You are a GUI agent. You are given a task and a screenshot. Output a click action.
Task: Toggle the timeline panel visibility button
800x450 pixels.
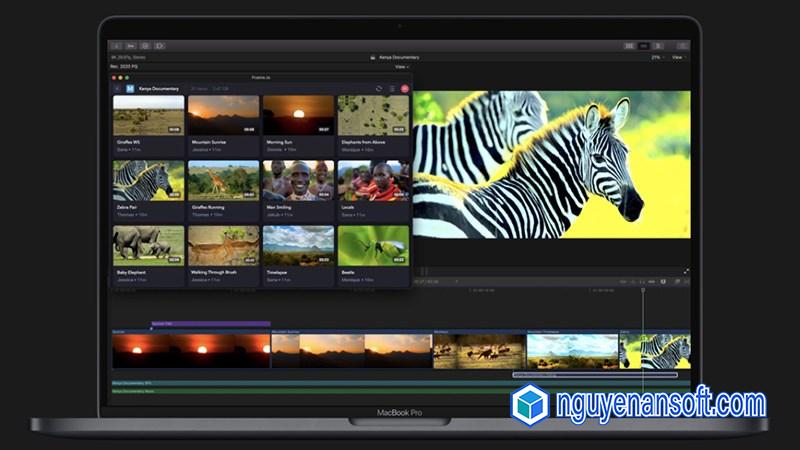point(644,46)
